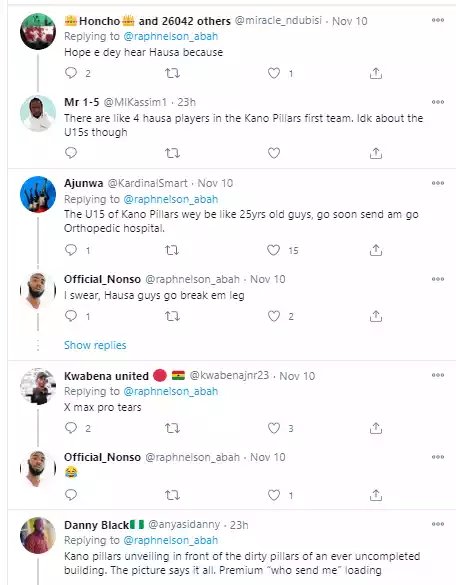456x585 pixels.
Task: Reply to the 'Hope e dey hear Hausa' tweet
Action: click(71, 73)
